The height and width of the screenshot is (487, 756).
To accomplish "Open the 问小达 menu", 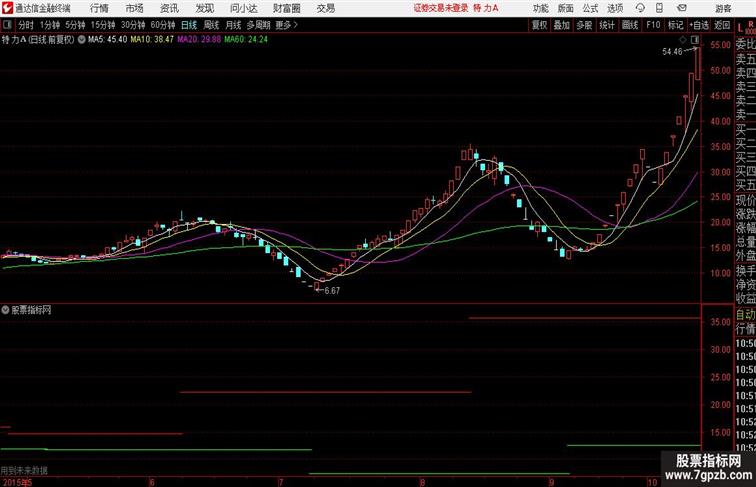I will coord(243,8).
